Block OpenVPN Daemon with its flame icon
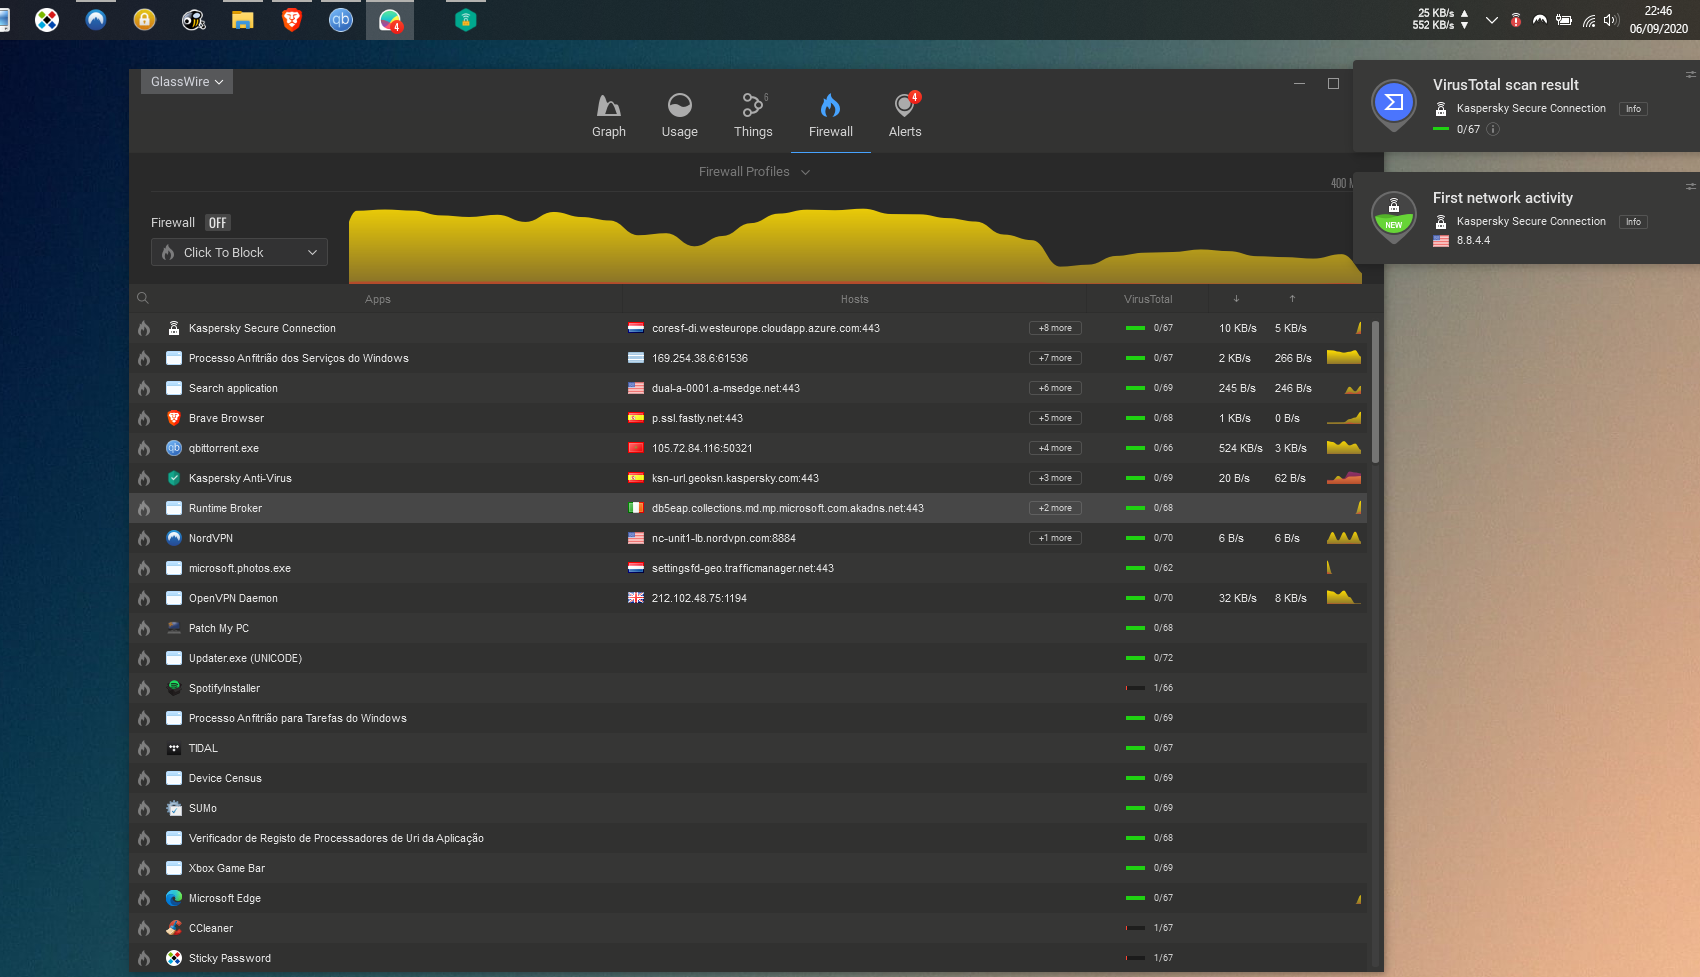 point(144,598)
